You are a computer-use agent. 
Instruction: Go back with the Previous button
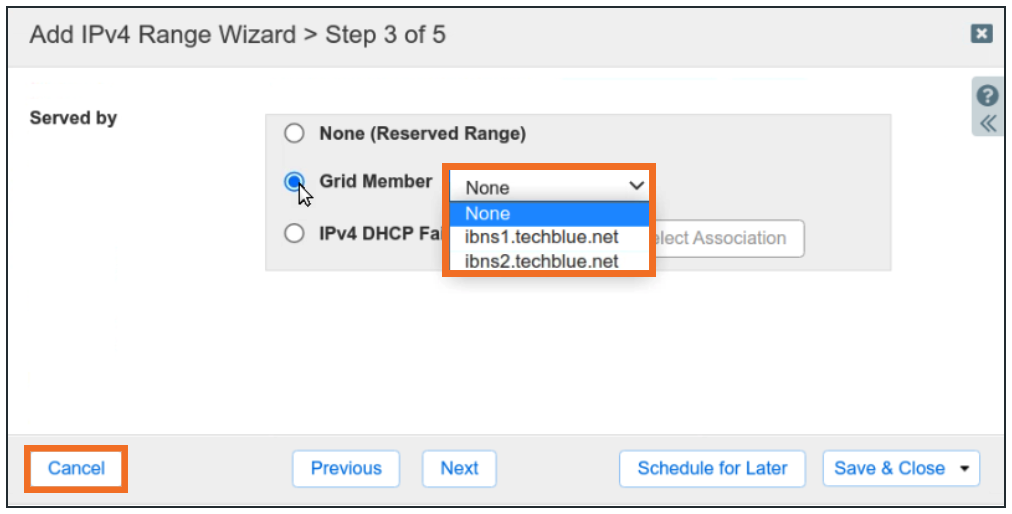coord(346,468)
